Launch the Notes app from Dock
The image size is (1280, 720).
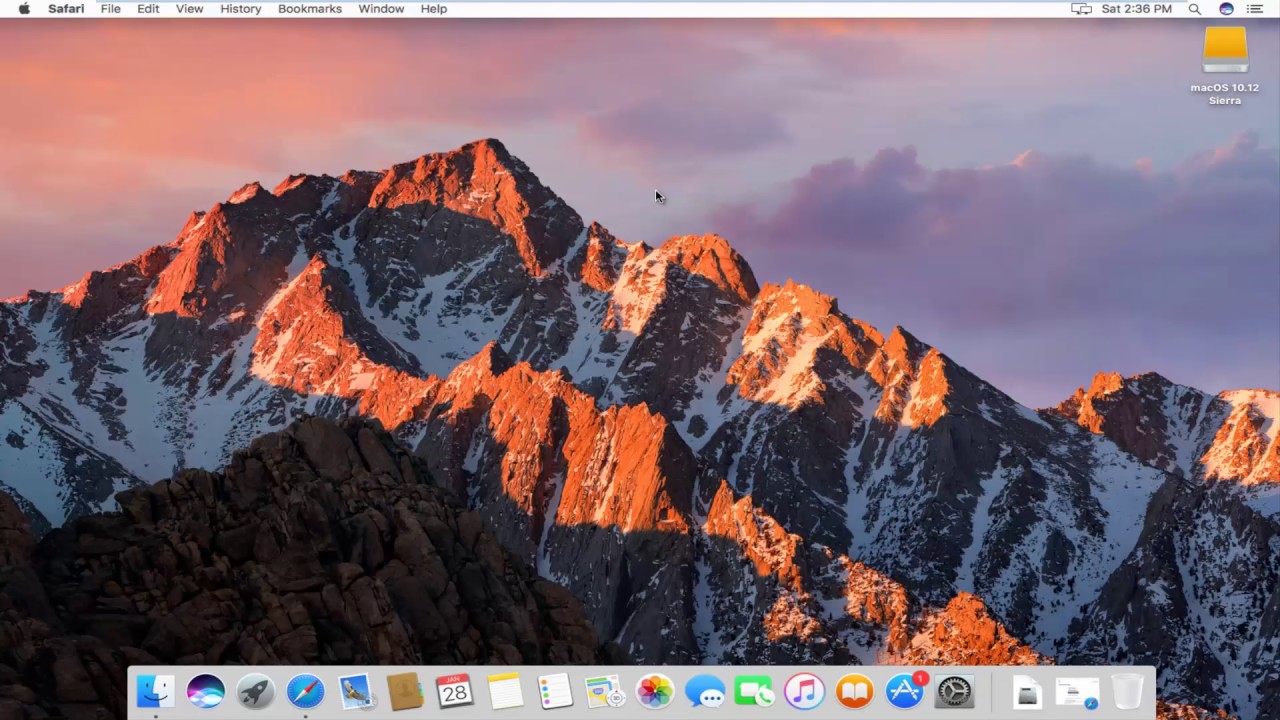(505, 691)
